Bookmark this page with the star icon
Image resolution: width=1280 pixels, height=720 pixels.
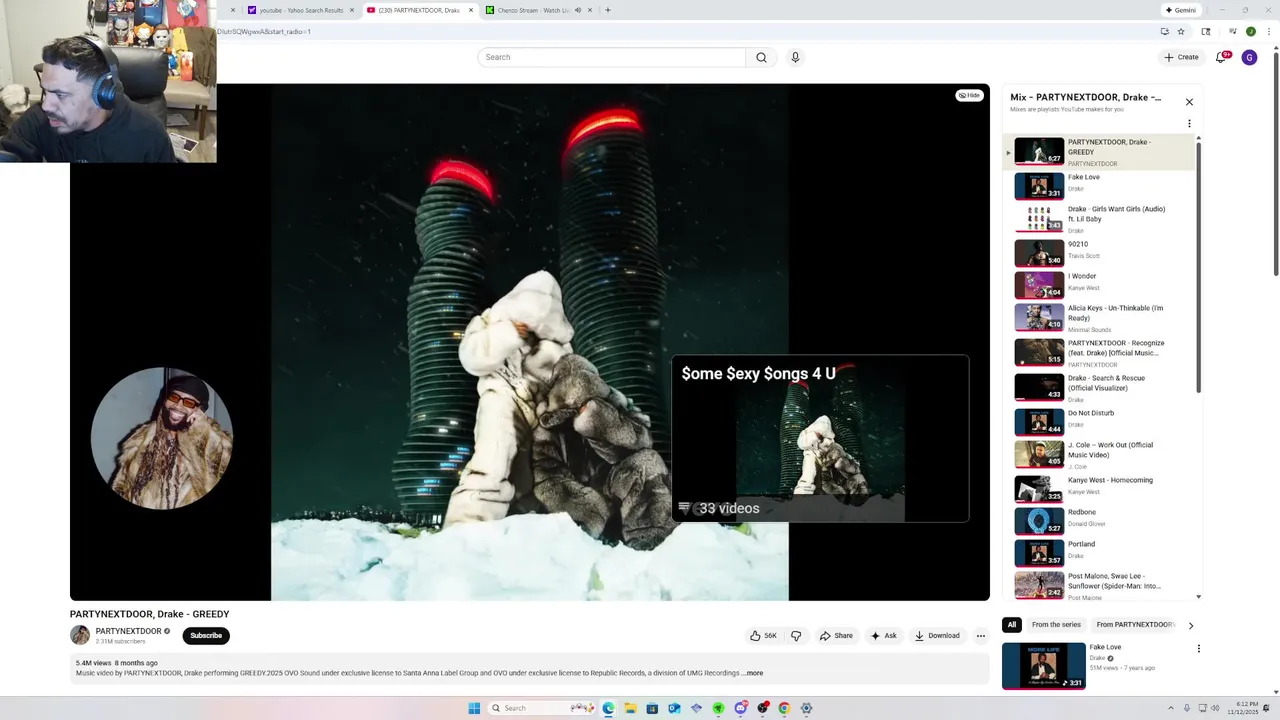click(x=1180, y=31)
